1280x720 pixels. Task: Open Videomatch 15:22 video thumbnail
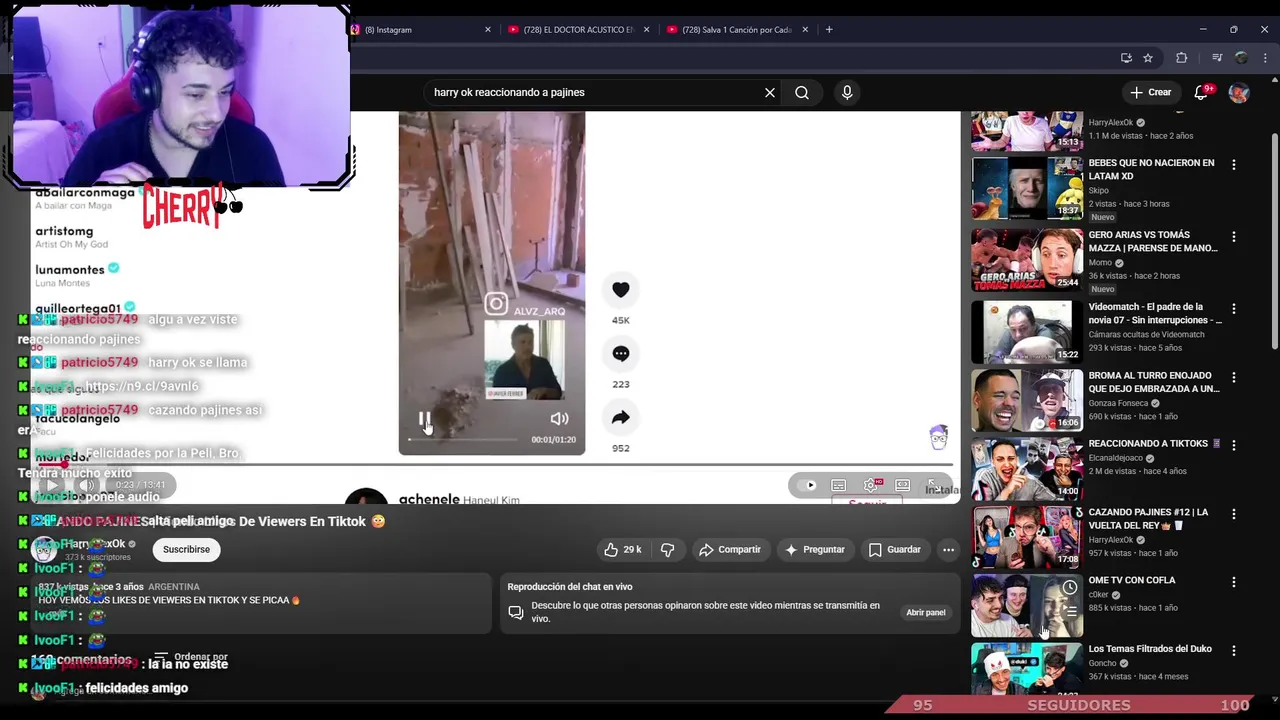click(x=1027, y=332)
